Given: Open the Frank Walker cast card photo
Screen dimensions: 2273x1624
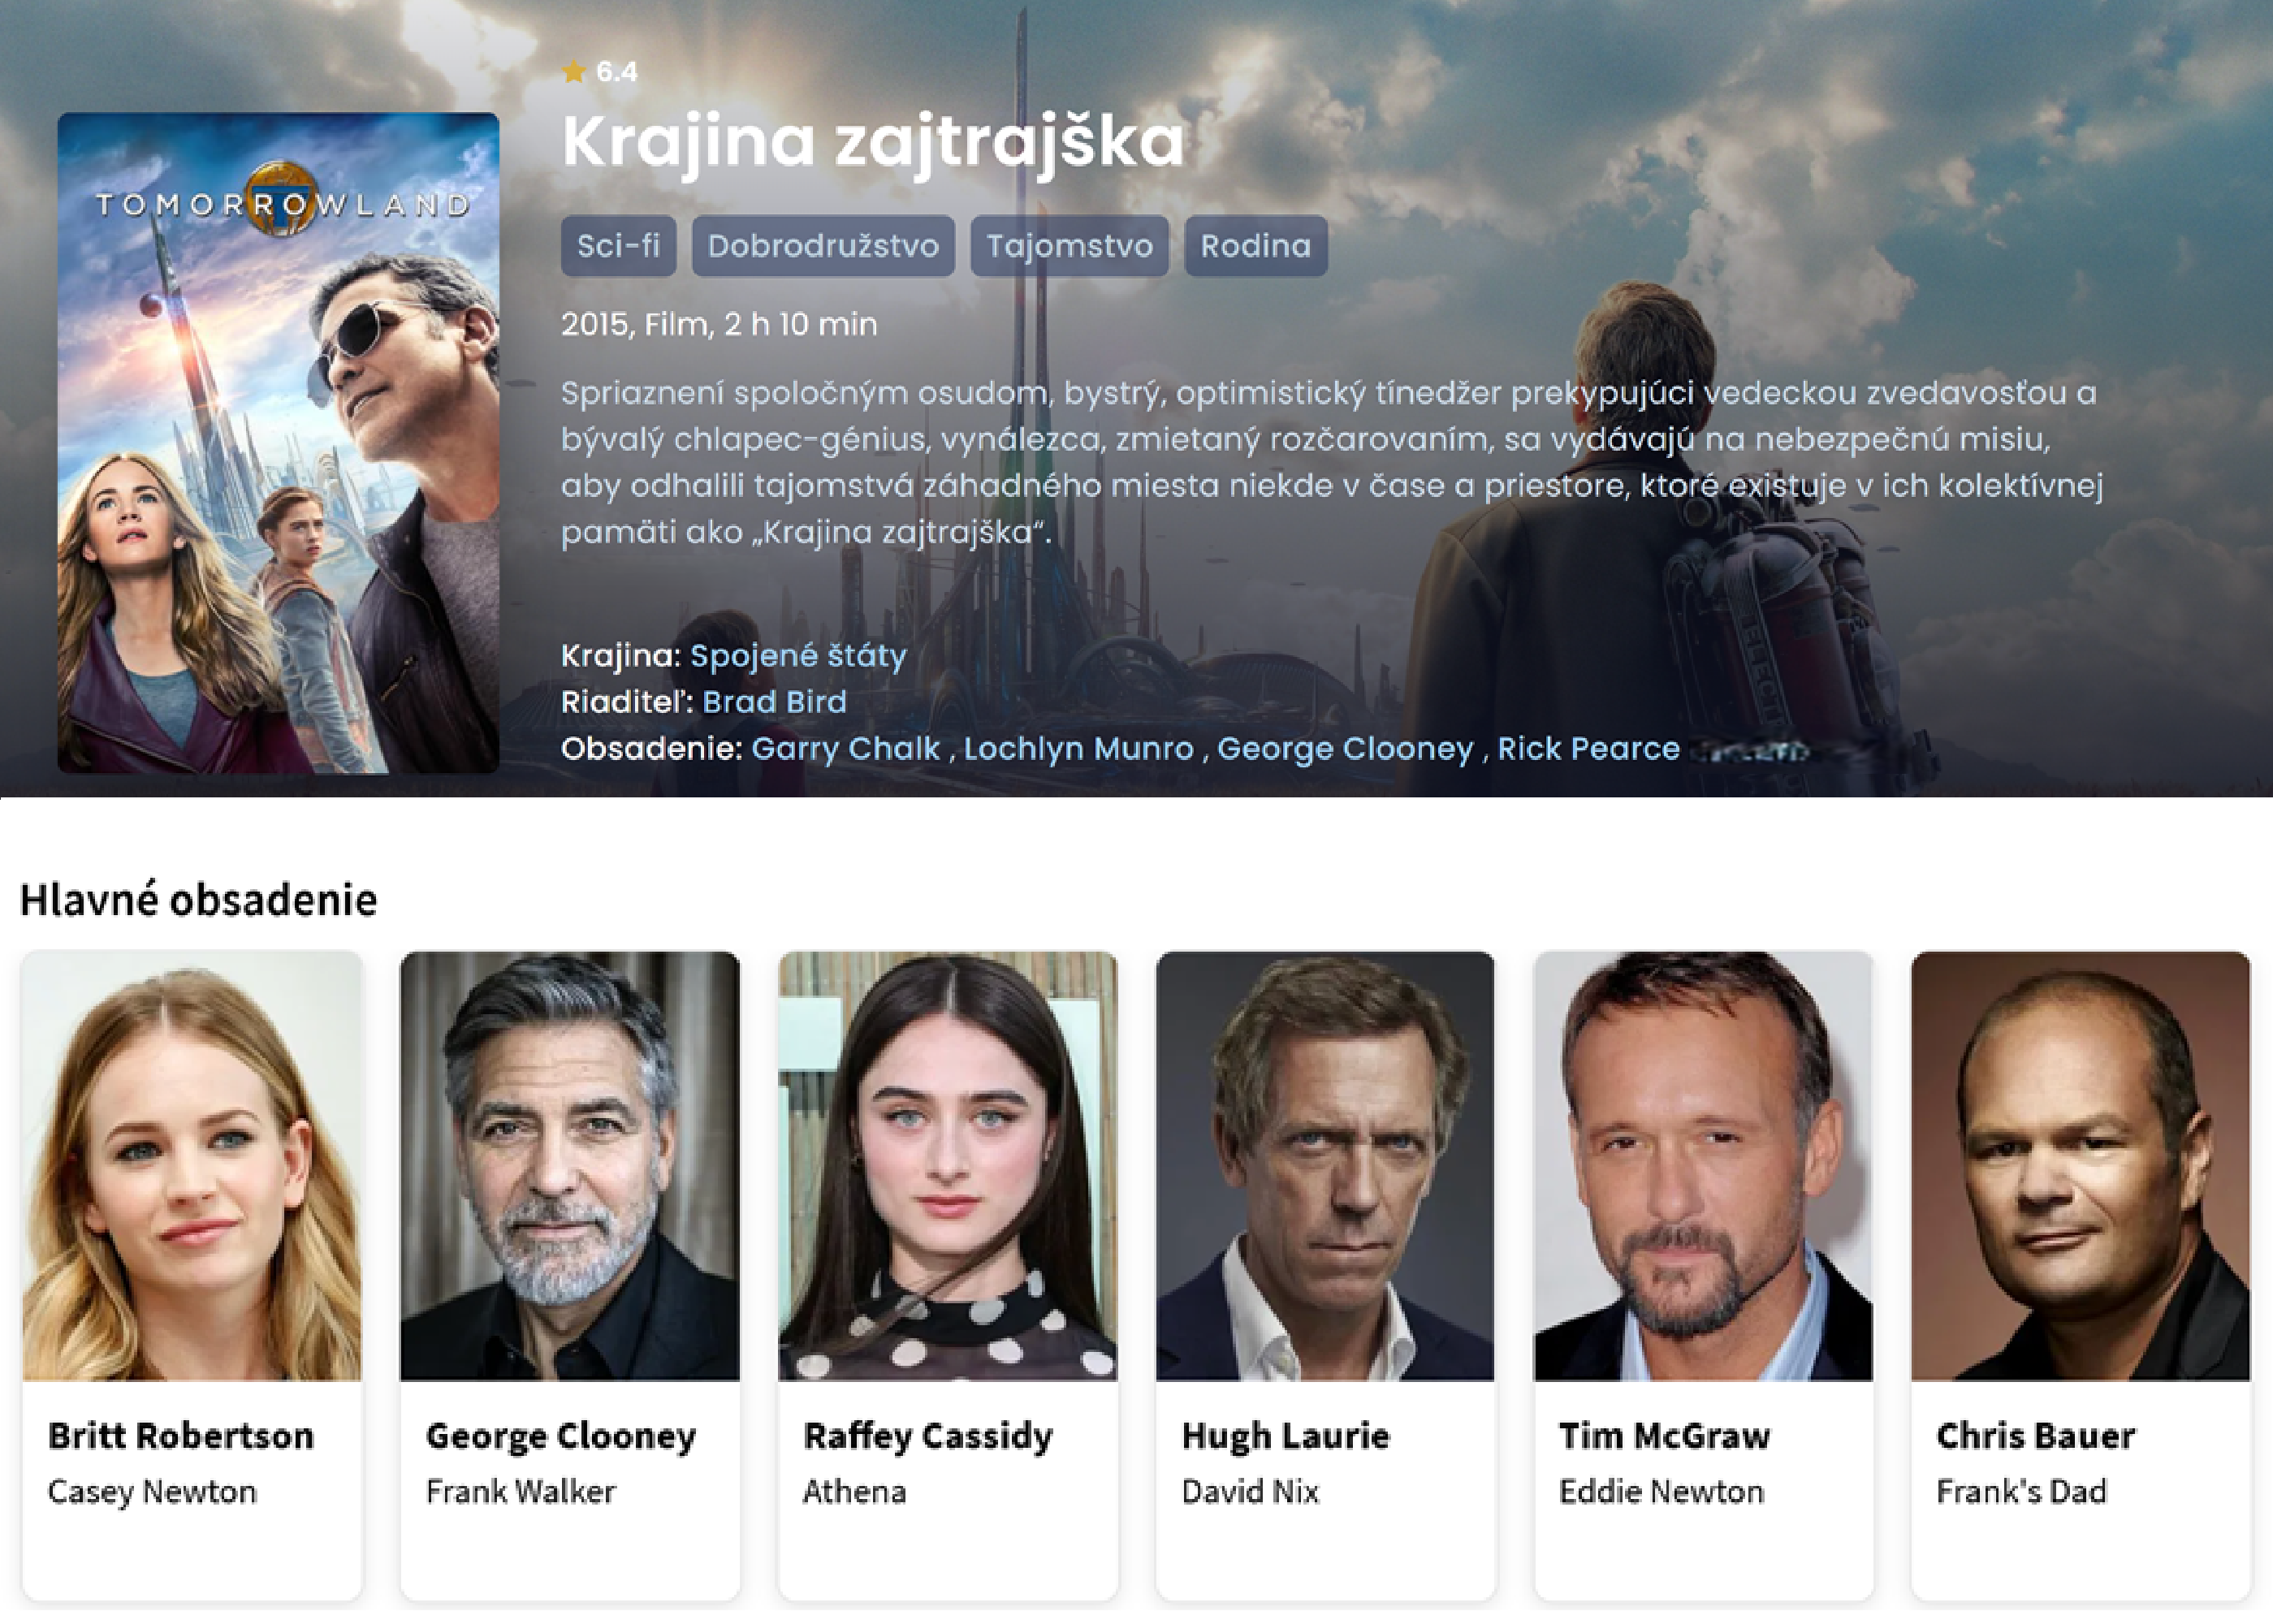Looking at the screenshot, I should point(570,1165).
